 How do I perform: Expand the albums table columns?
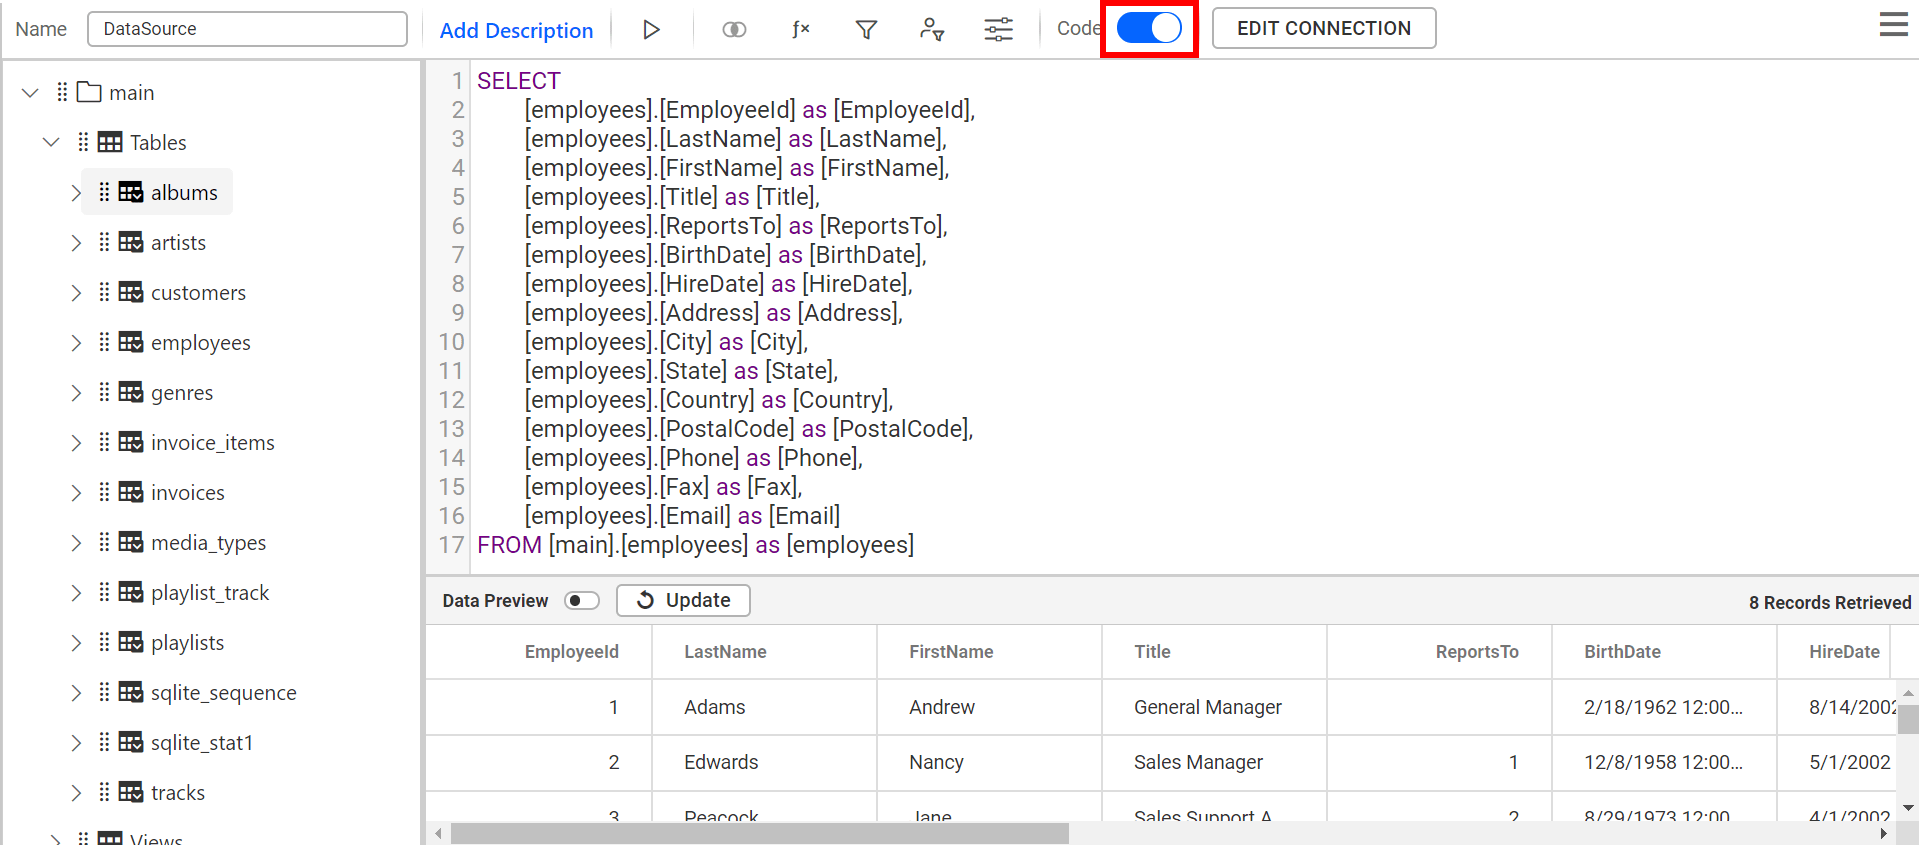point(76,192)
